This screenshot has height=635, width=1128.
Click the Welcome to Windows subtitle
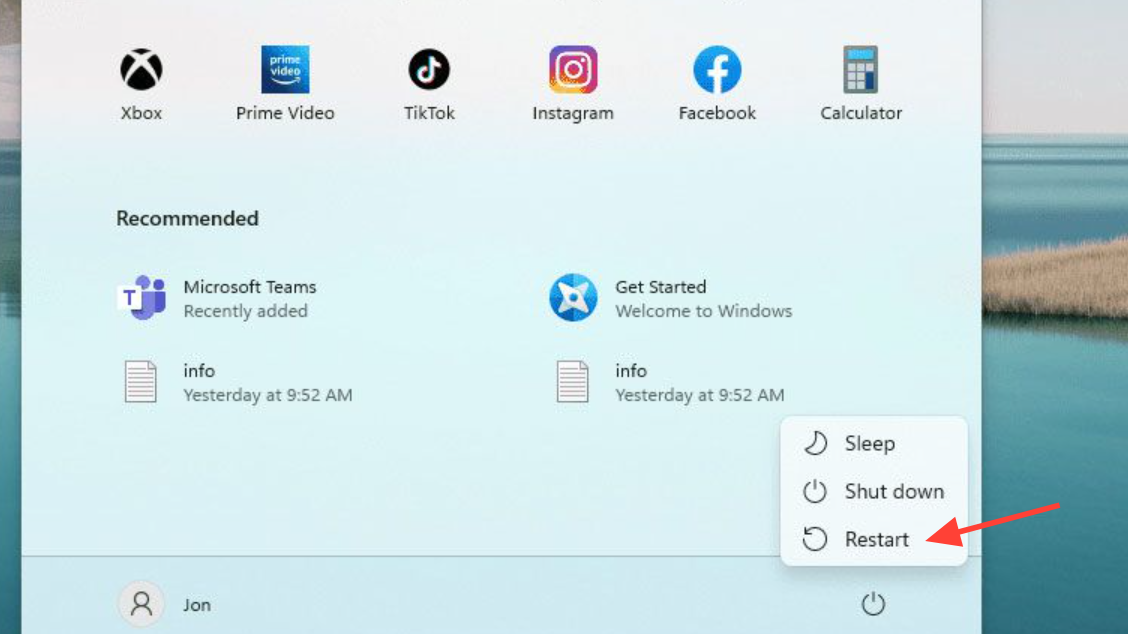[x=703, y=311]
